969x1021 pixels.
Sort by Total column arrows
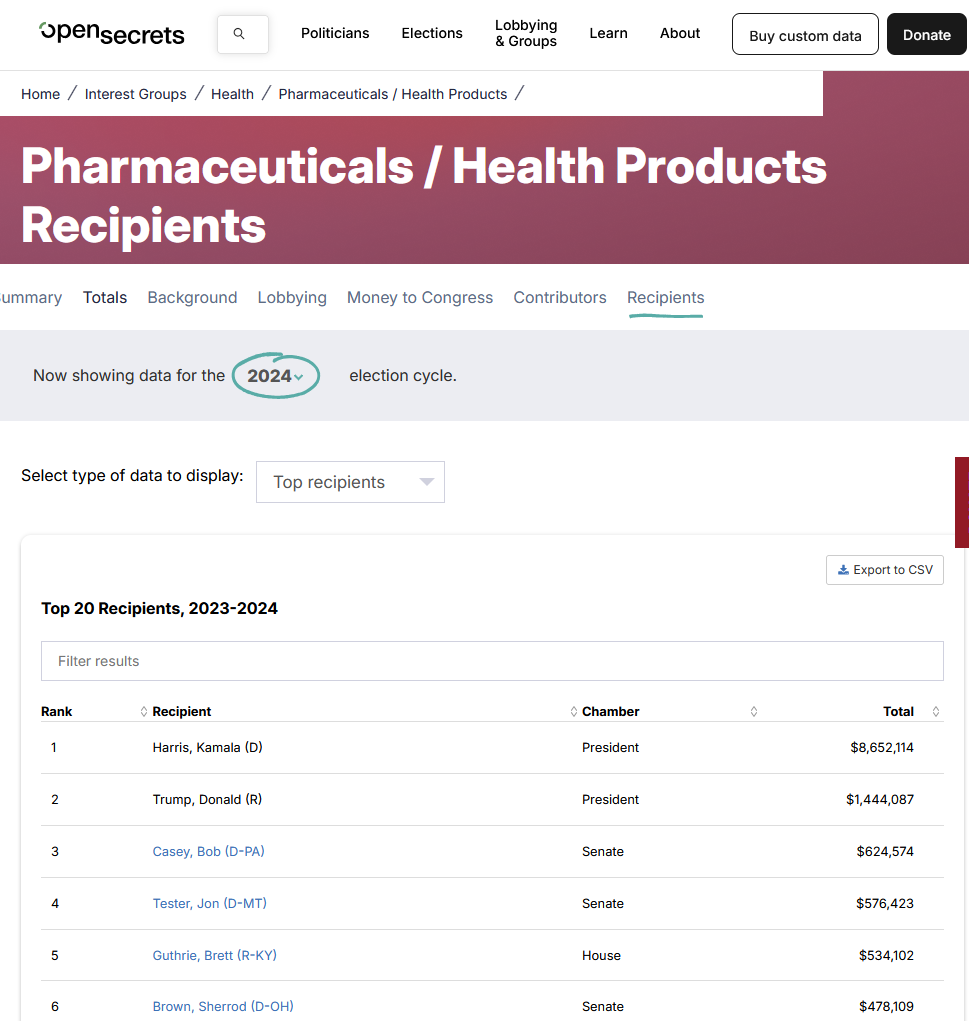[x=936, y=712]
